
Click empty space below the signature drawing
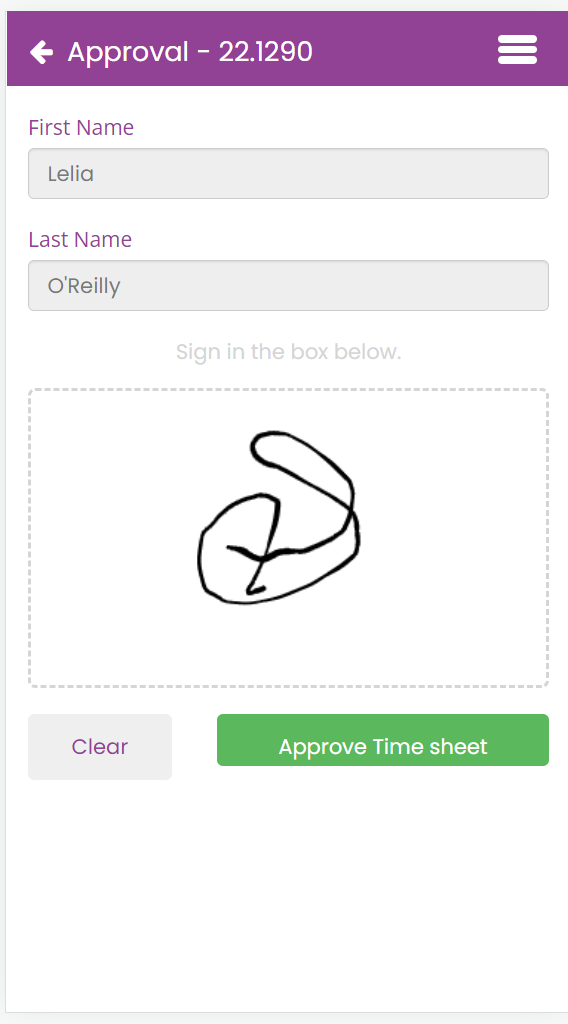point(288,647)
